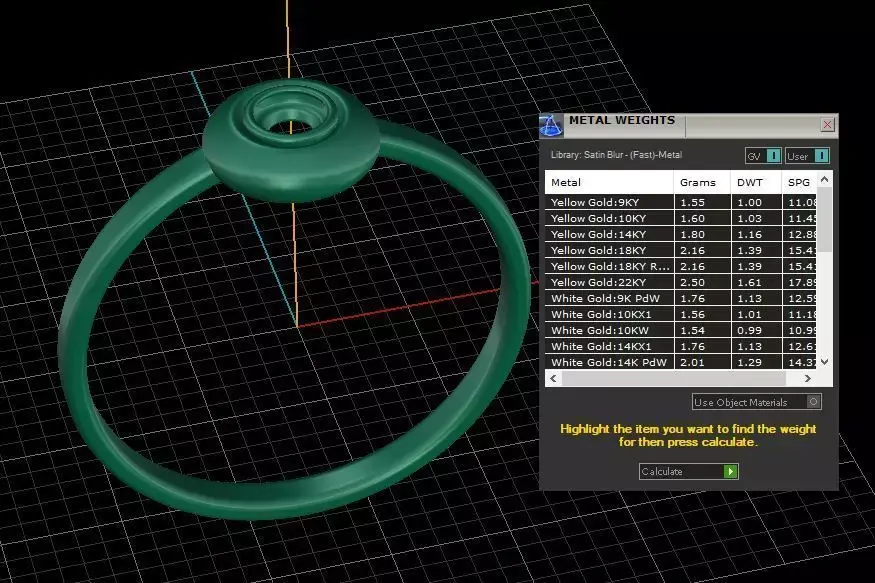Viewport: 875px width, 583px height.
Task: Click the table's scroll up arrow
Action: [x=825, y=179]
